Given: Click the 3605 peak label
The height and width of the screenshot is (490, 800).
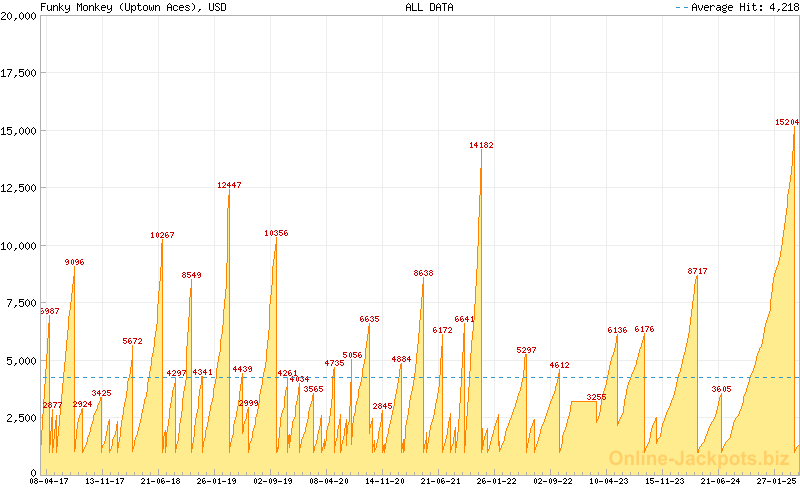Looking at the screenshot, I should tap(721, 389).
